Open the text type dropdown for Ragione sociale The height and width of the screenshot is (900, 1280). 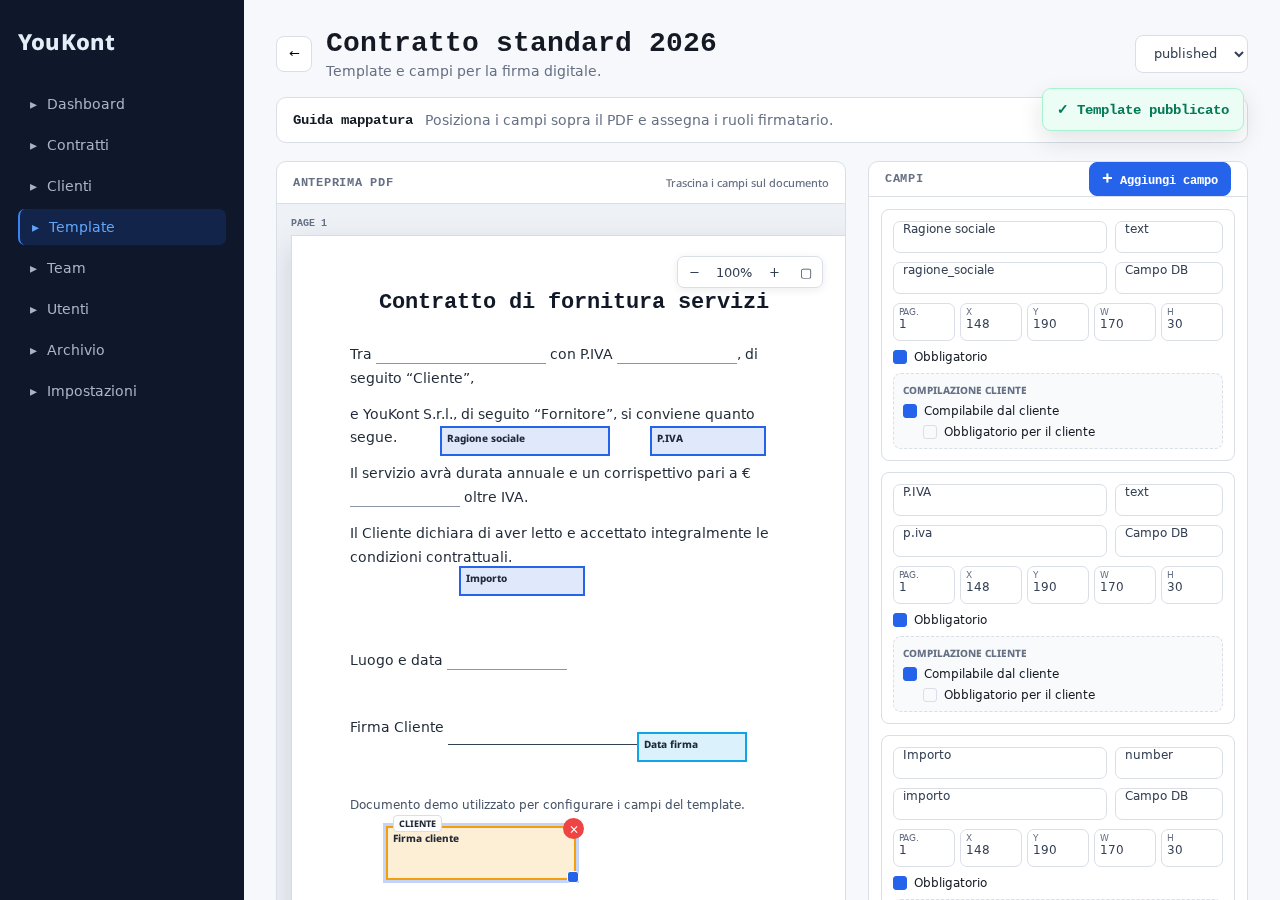[x=1169, y=237]
